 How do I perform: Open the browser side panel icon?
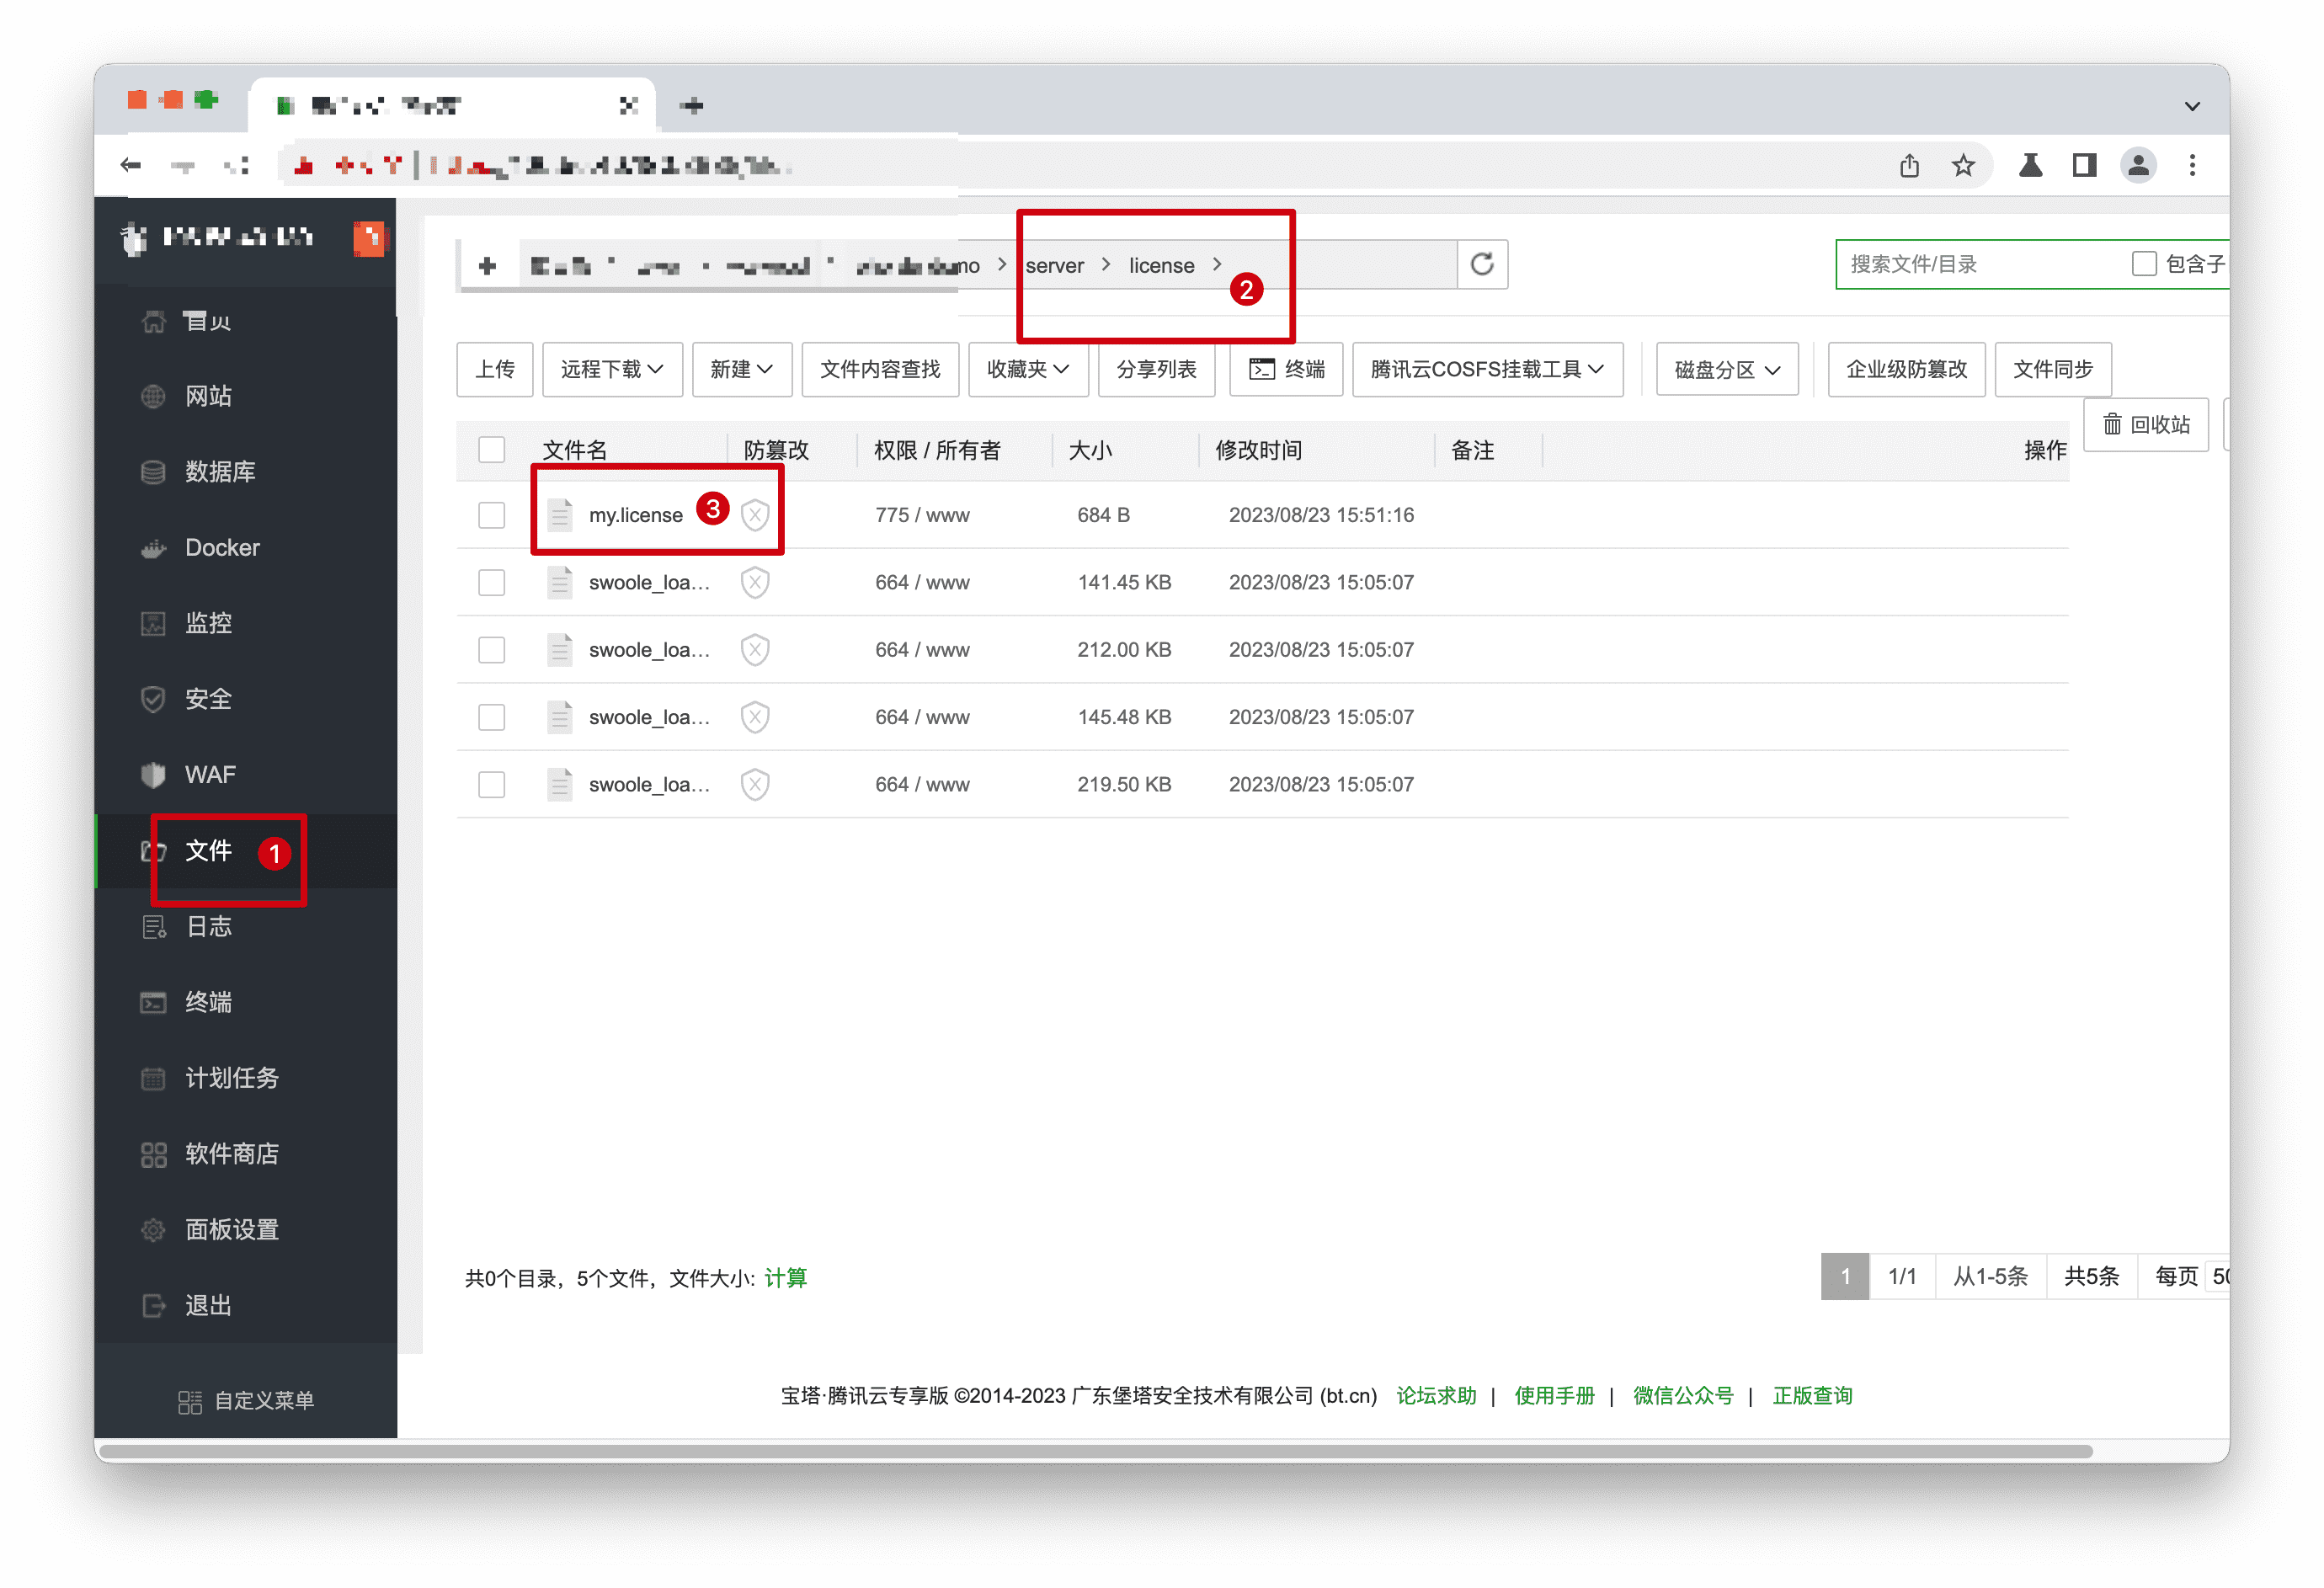pos(2084,165)
